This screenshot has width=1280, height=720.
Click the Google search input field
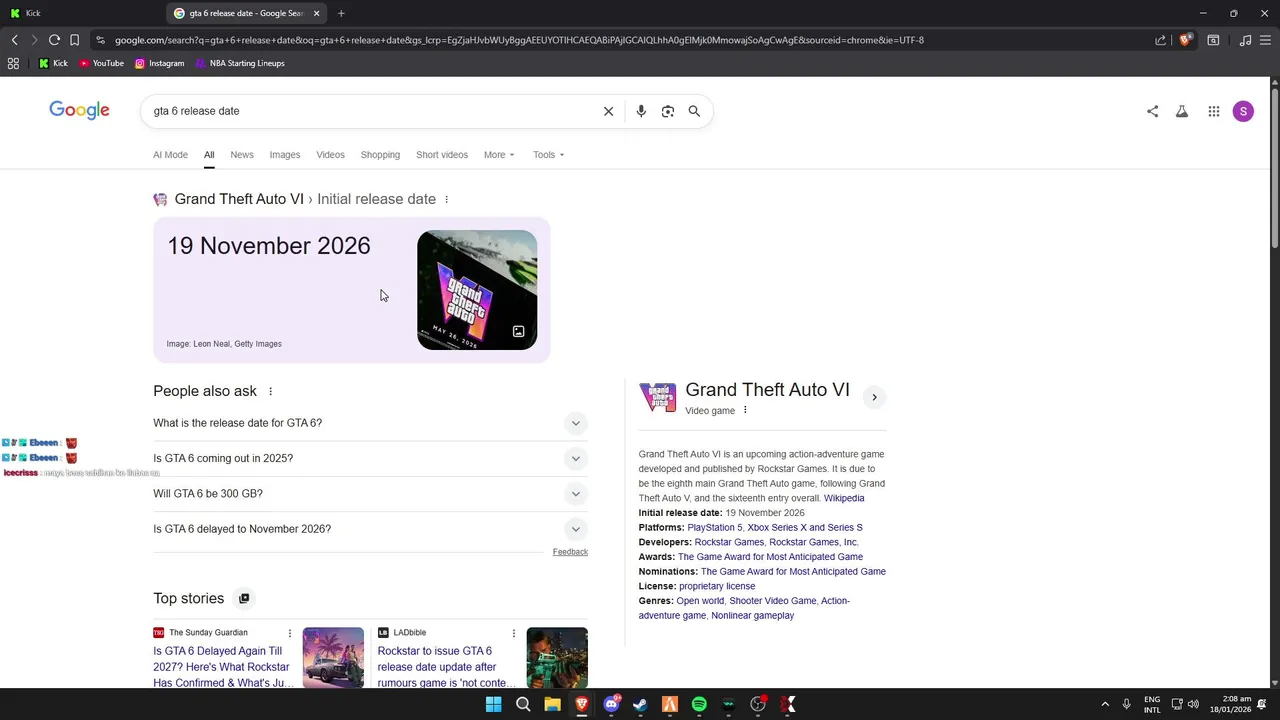click(x=370, y=111)
